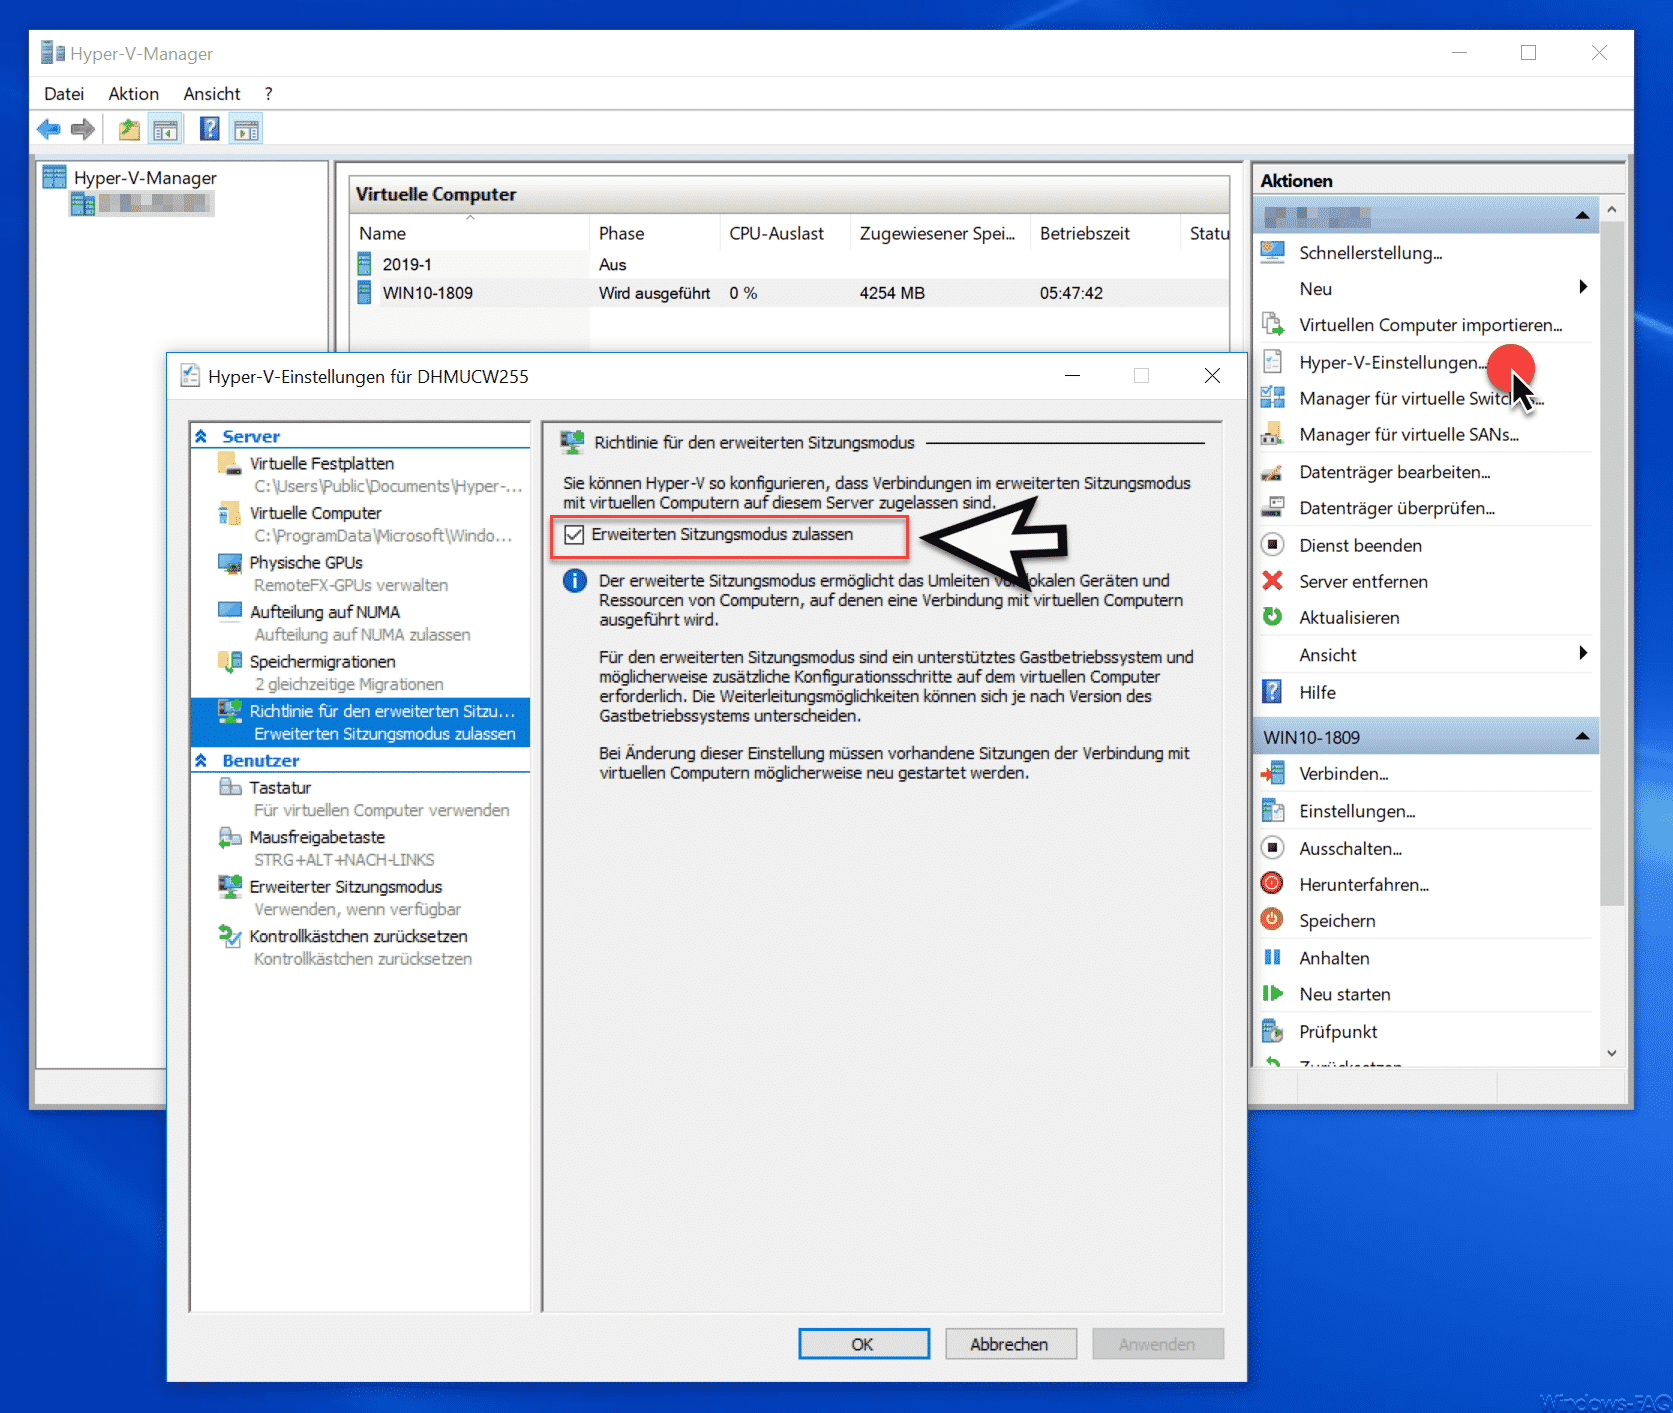Viewport: 1673px width, 1413px height.
Task: Select Hyper-V-Manager root tree node
Action: click(145, 177)
